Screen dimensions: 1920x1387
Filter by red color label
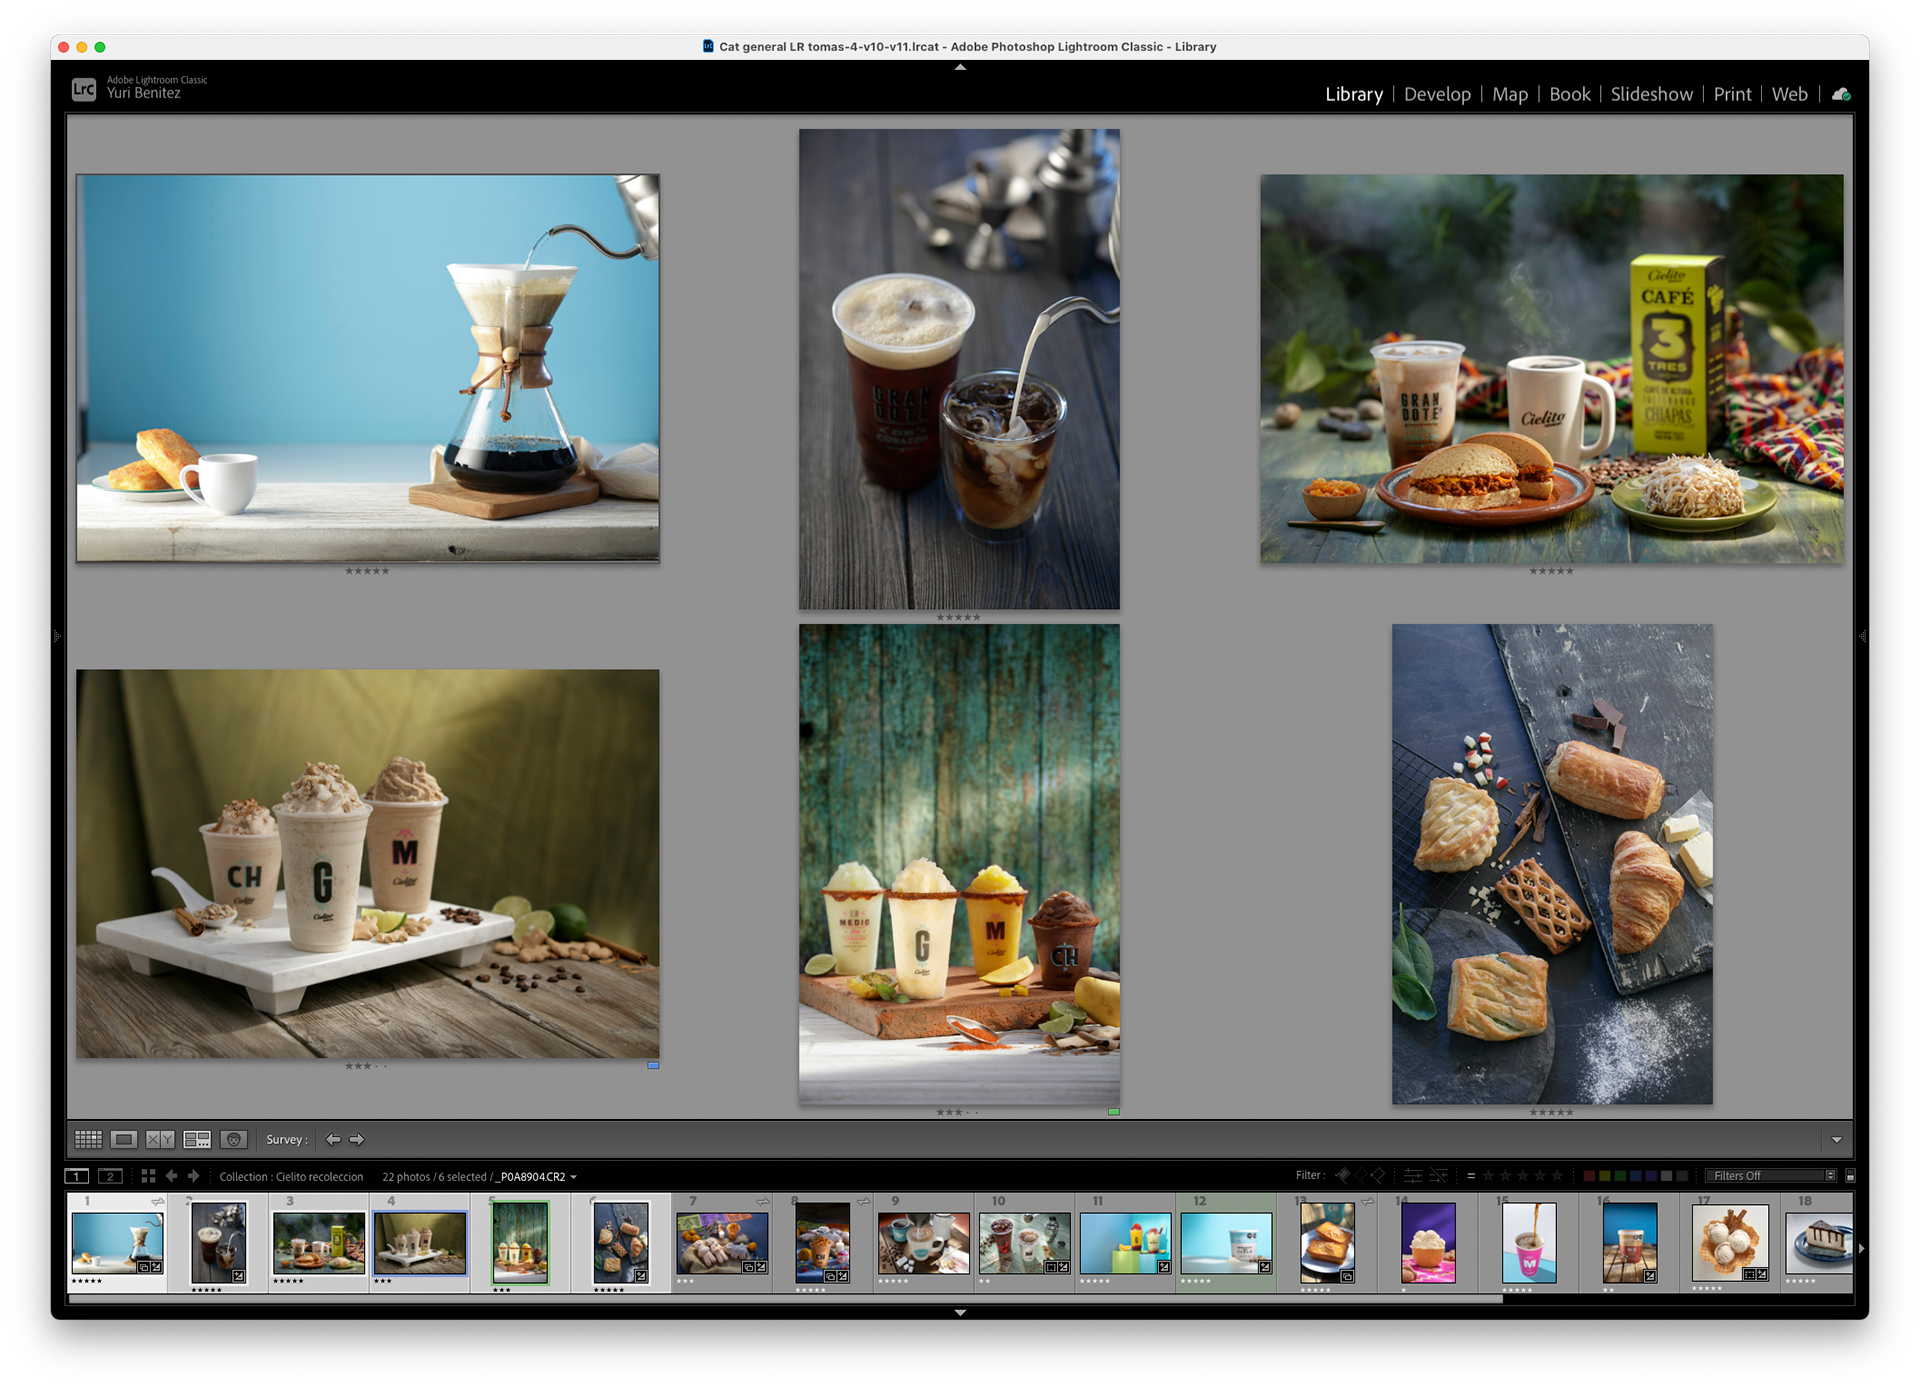click(1589, 1176)
